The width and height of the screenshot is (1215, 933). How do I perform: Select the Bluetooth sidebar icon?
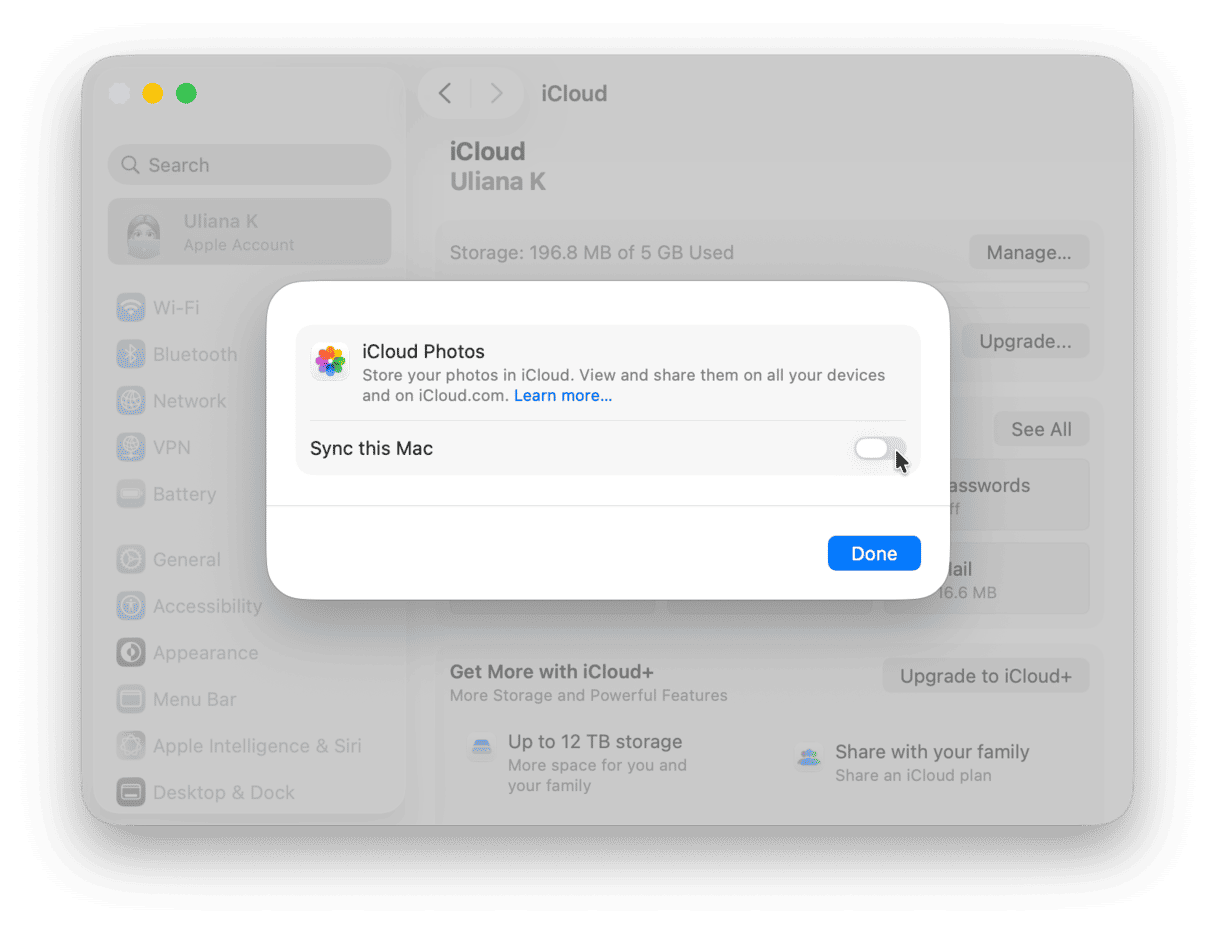[131, 355]
